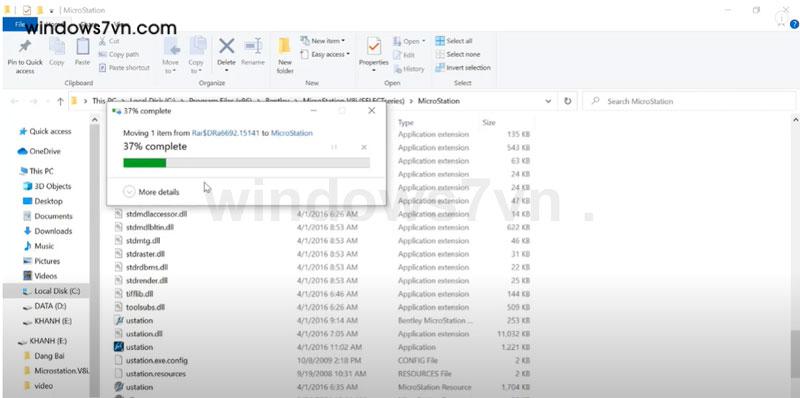Click Select none
This screenshot has width=800, height=398.
point(458,54)
